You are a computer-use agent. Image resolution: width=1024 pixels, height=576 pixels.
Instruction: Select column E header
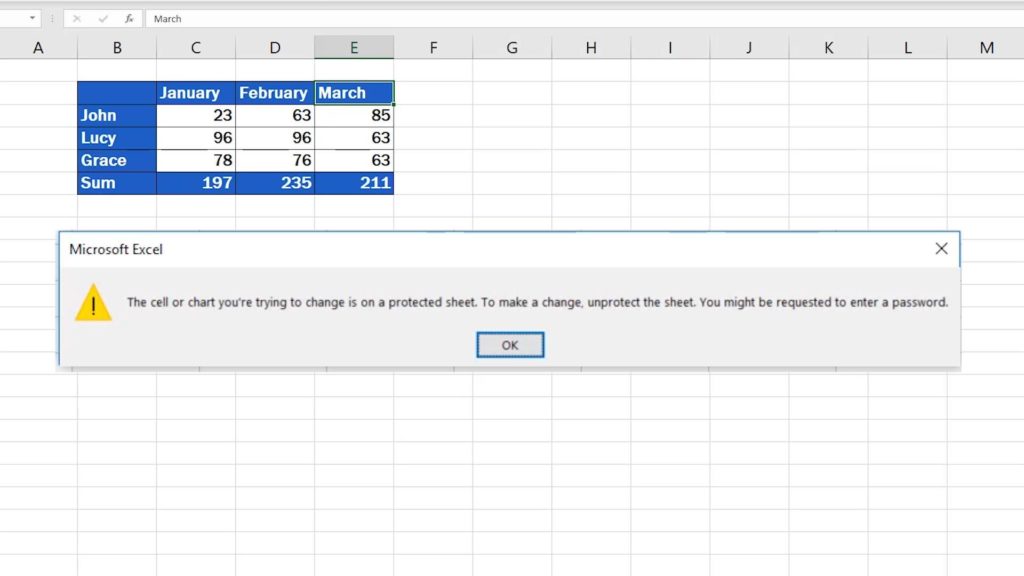(x=354, y=48)
